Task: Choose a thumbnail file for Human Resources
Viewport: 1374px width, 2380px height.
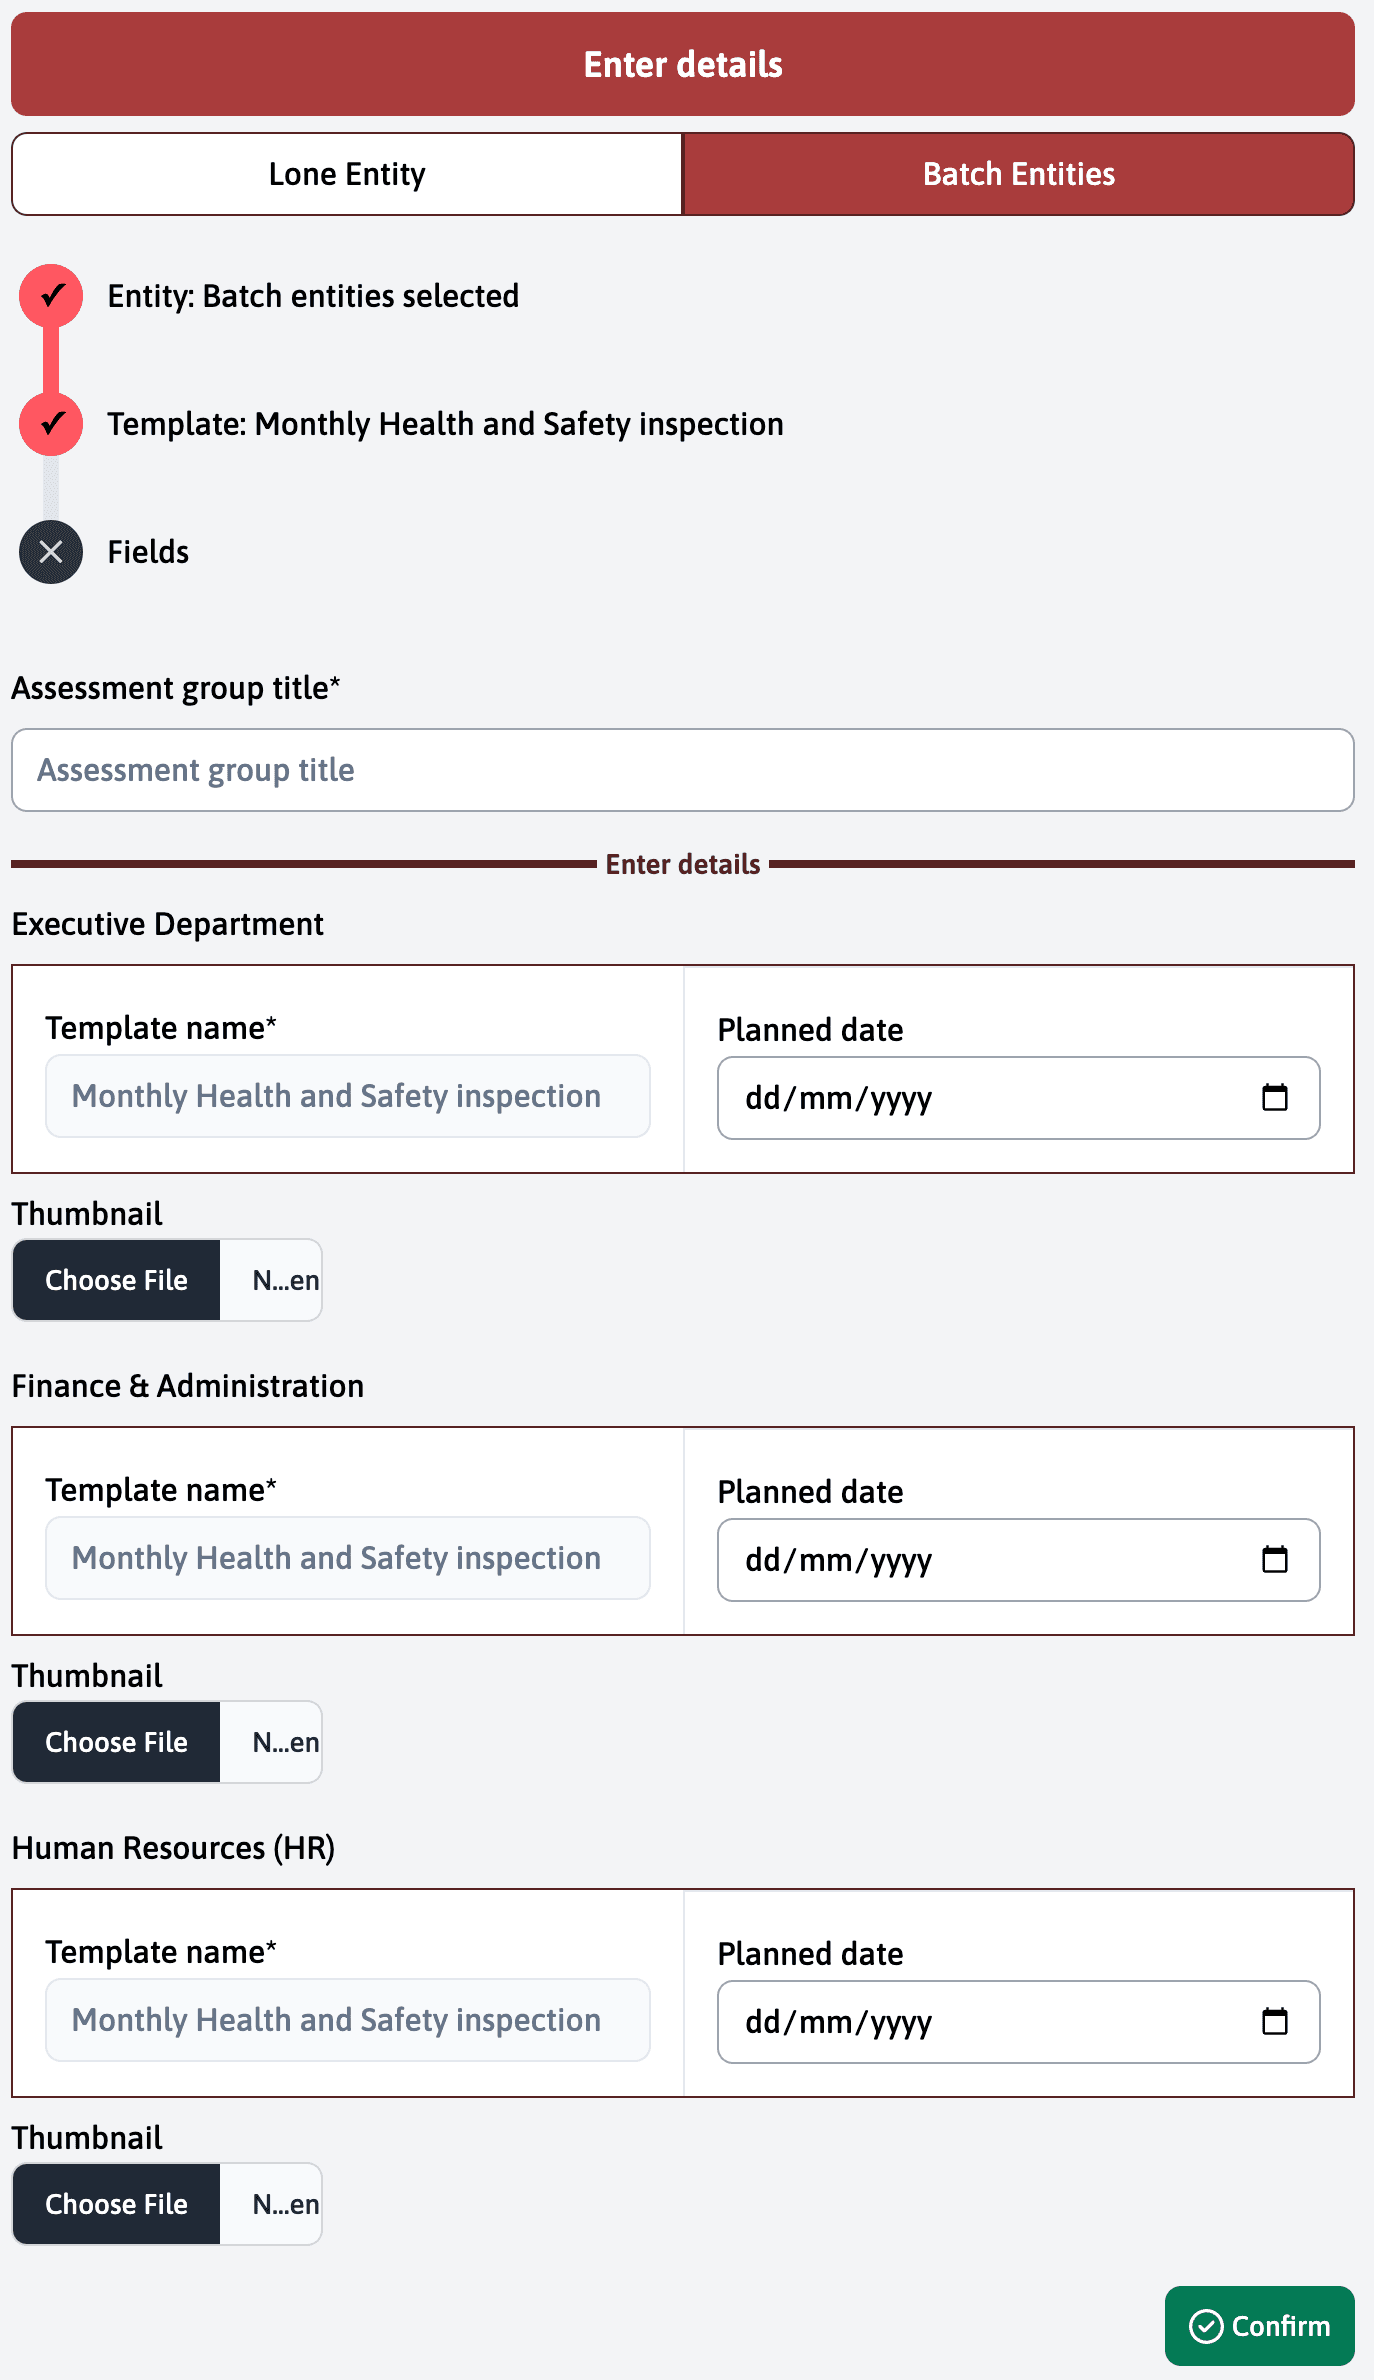Action: [x=117, y=2204]
